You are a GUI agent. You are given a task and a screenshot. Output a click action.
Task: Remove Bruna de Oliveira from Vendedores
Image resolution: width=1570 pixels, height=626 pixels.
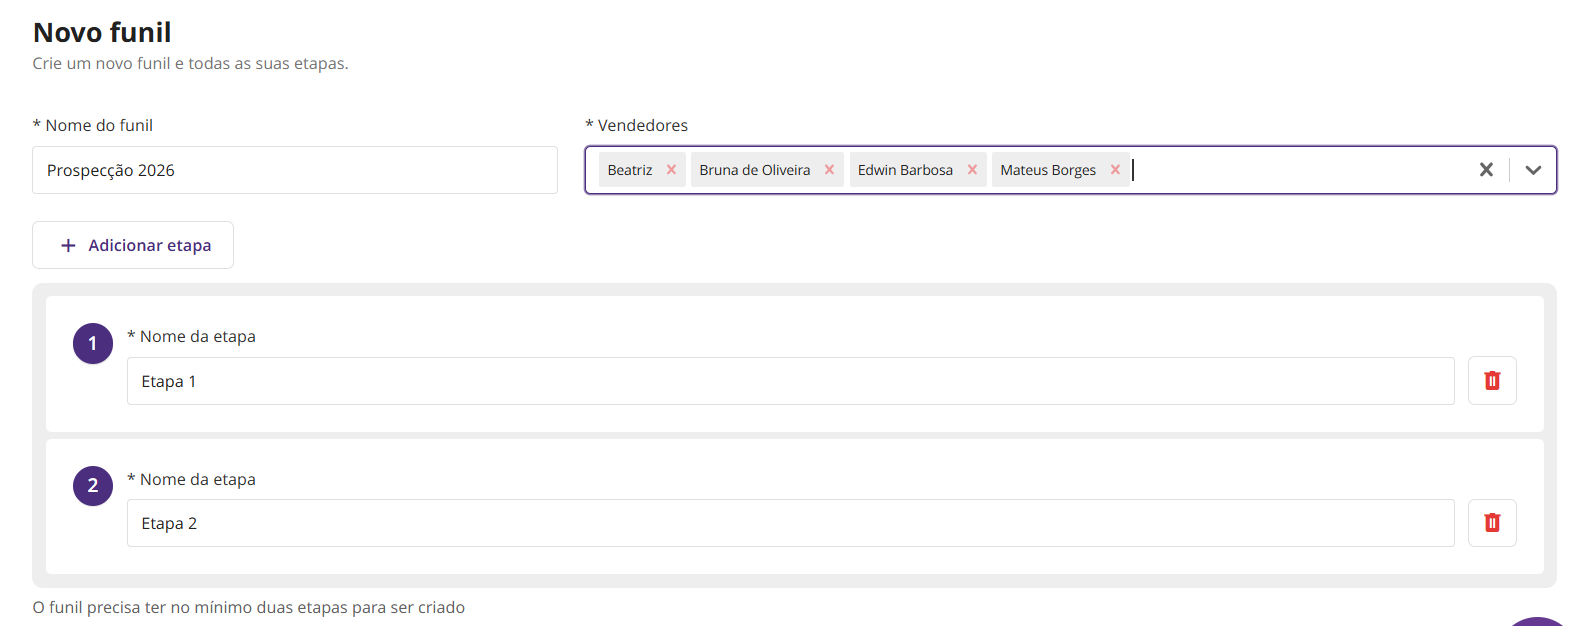(x=829, y=170)
